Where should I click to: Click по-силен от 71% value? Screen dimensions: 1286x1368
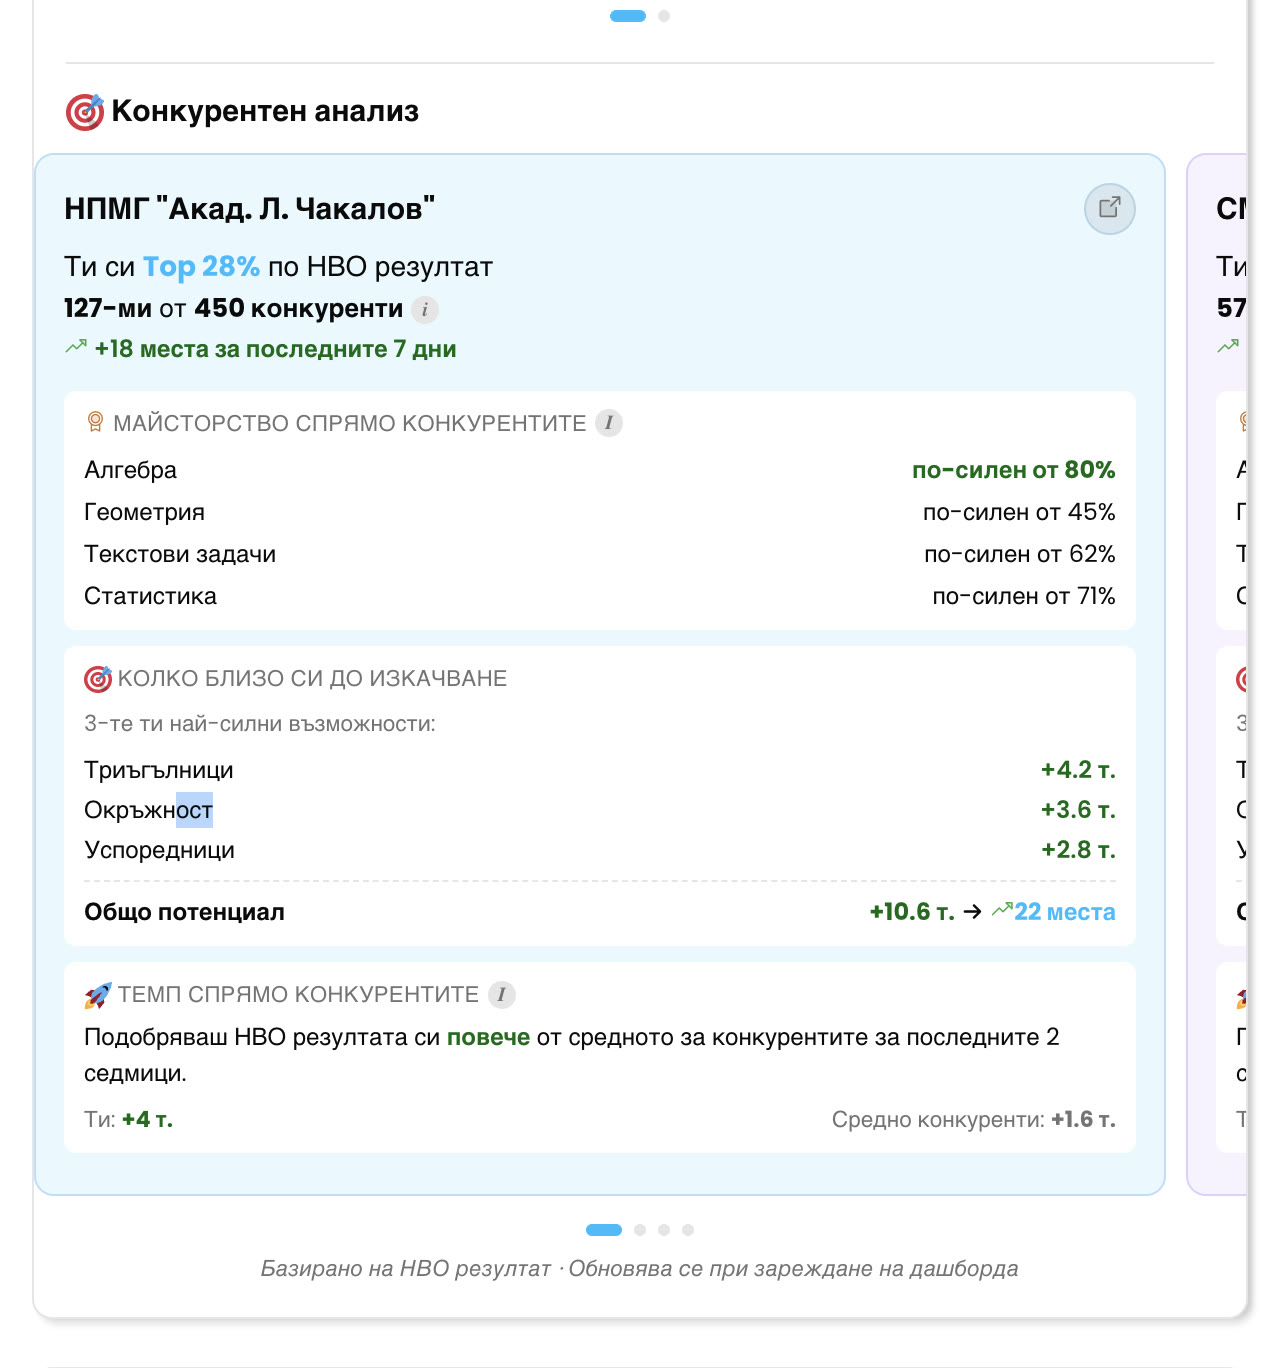[1024, 596]
